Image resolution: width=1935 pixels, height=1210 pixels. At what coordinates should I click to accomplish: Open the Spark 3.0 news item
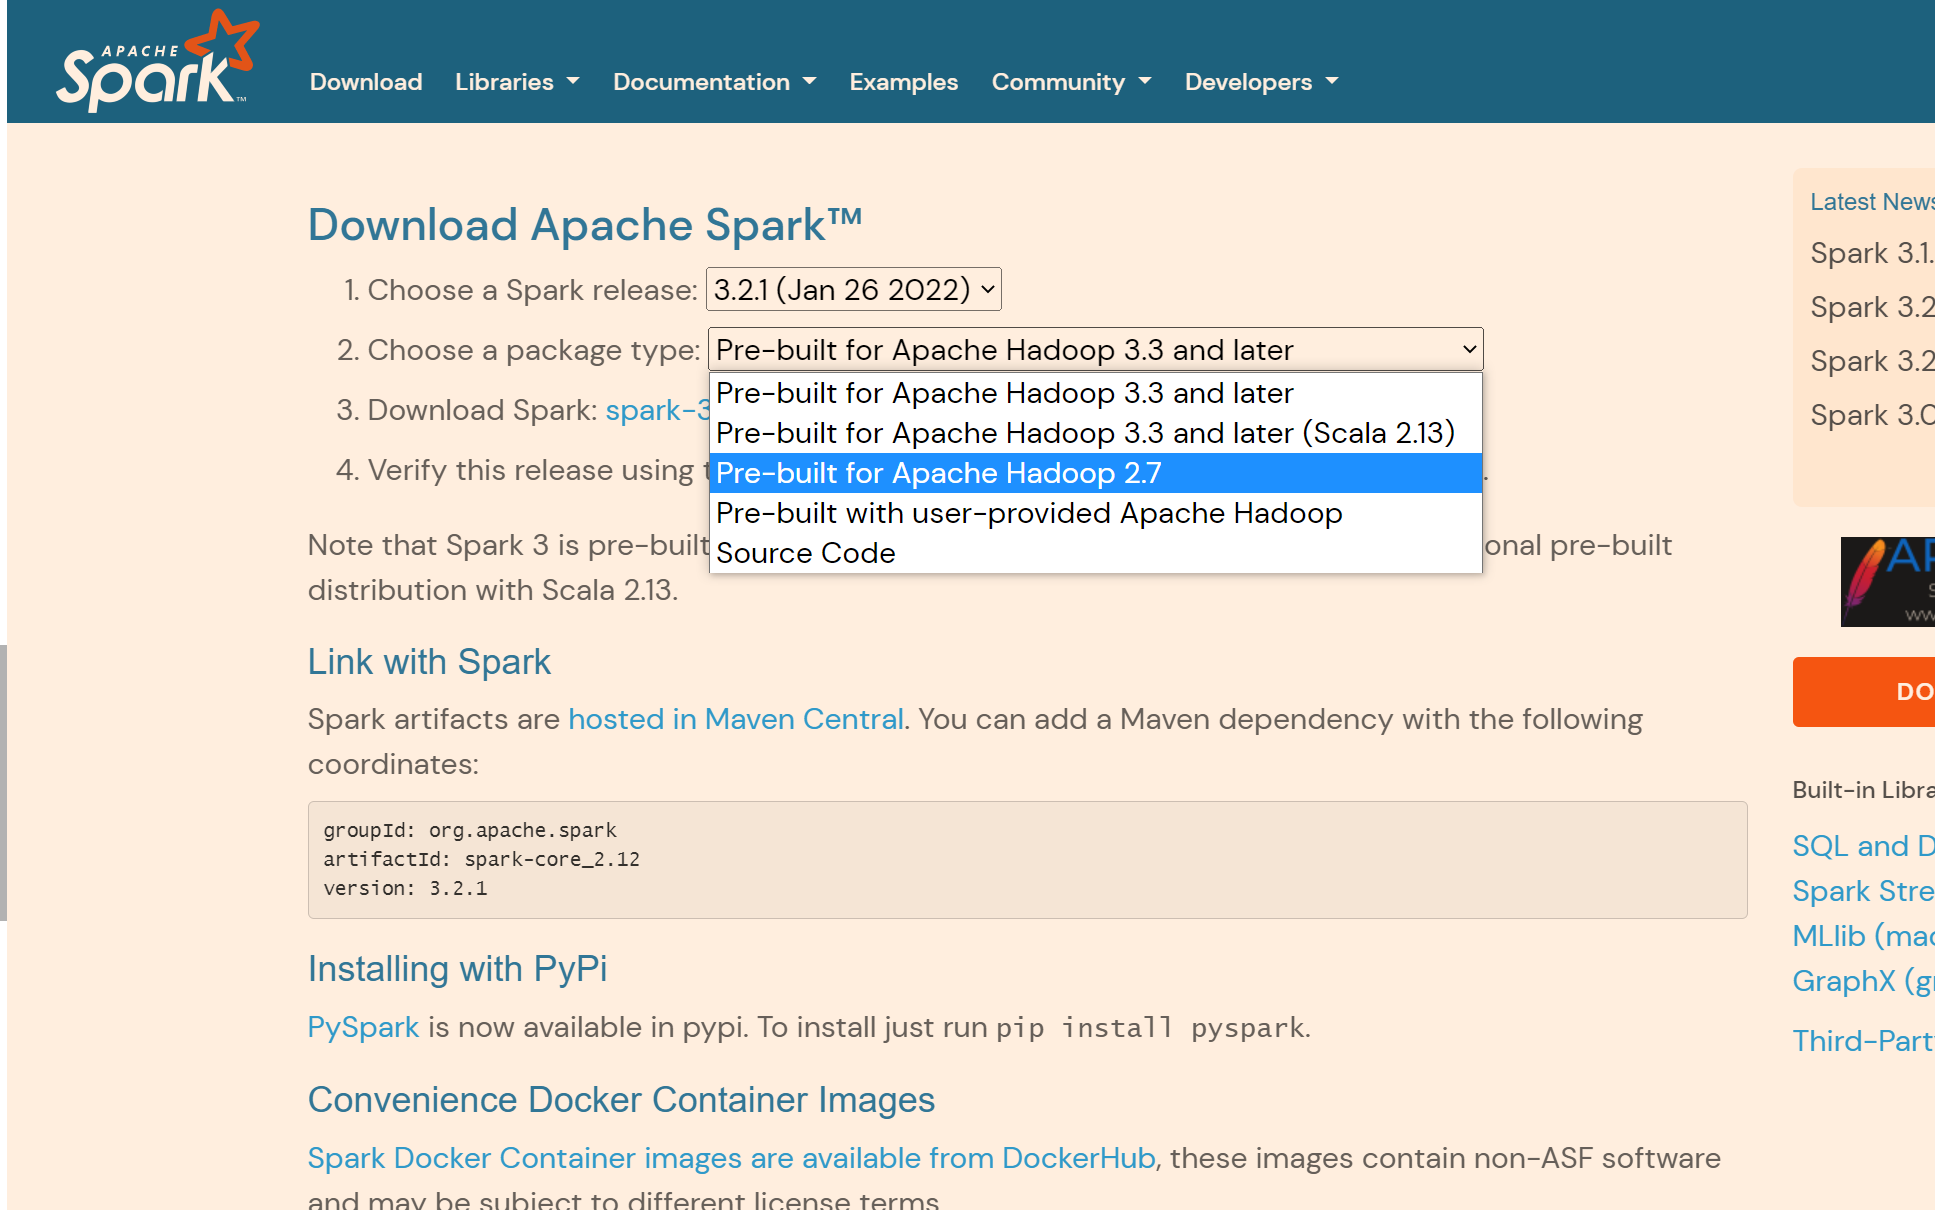tap(1872, 415)
